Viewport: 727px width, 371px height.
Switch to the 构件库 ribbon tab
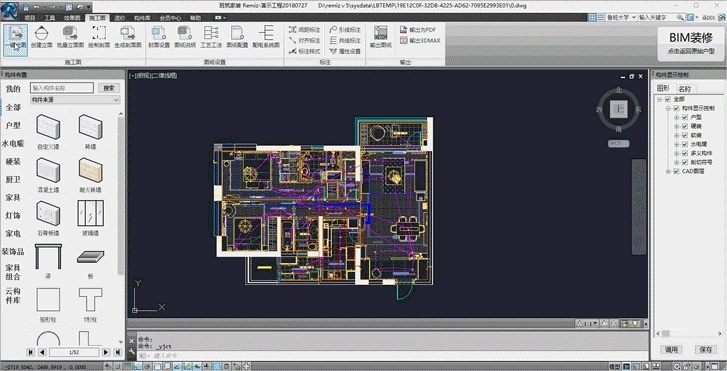click(x=142, y=18)
